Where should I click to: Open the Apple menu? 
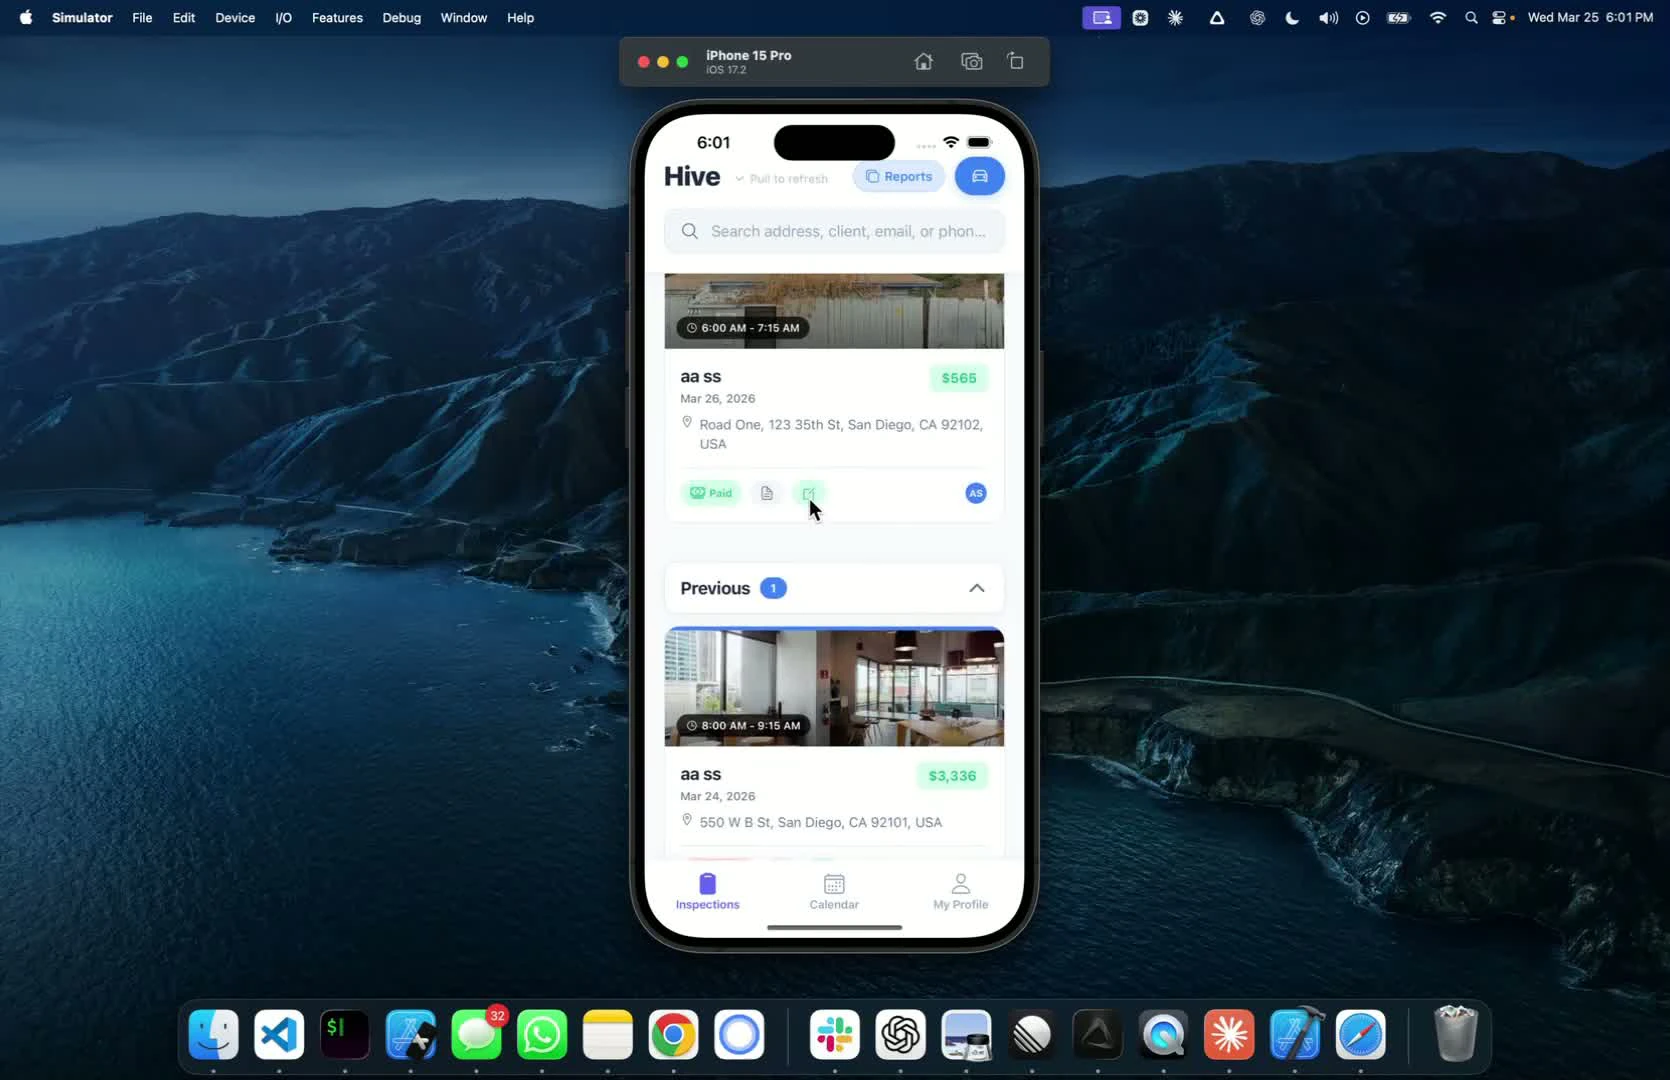[x=26, y=18]
